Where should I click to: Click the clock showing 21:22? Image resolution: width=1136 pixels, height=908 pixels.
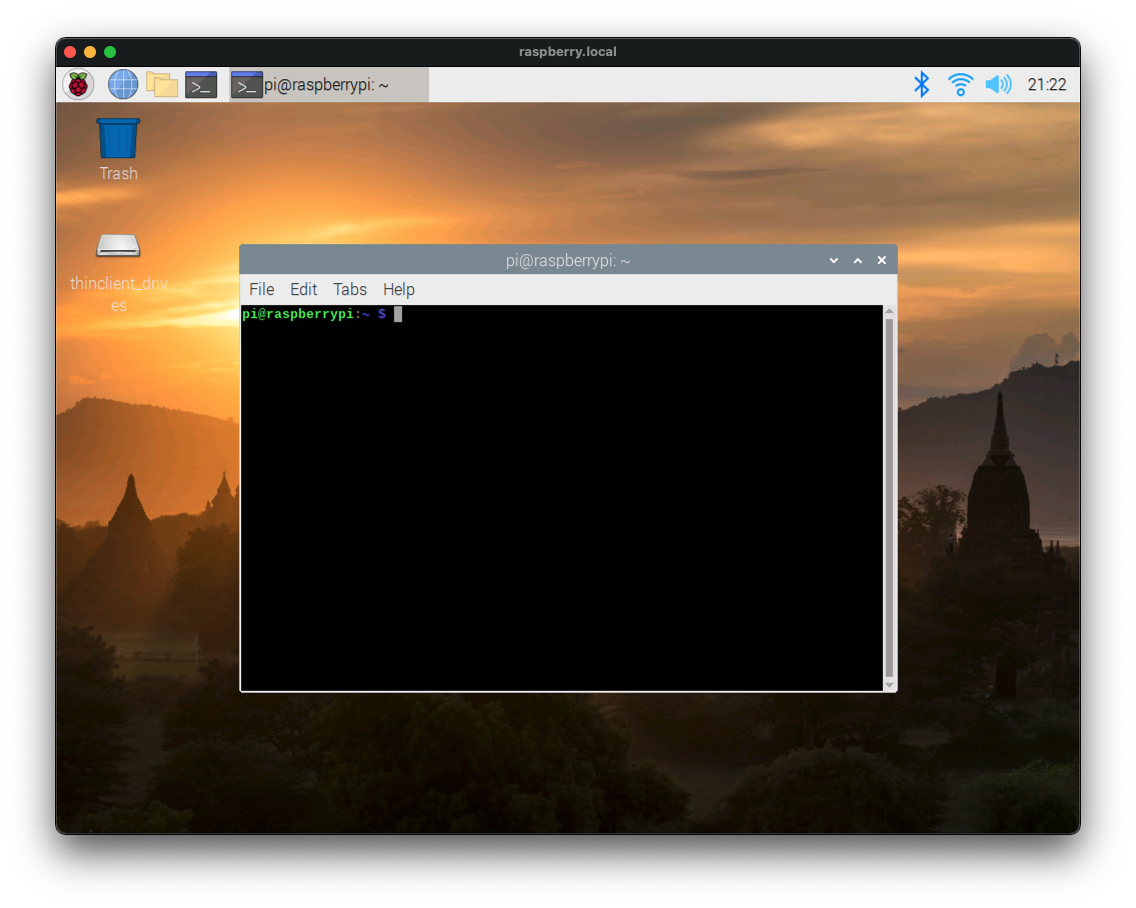[x=1047, y=85]
